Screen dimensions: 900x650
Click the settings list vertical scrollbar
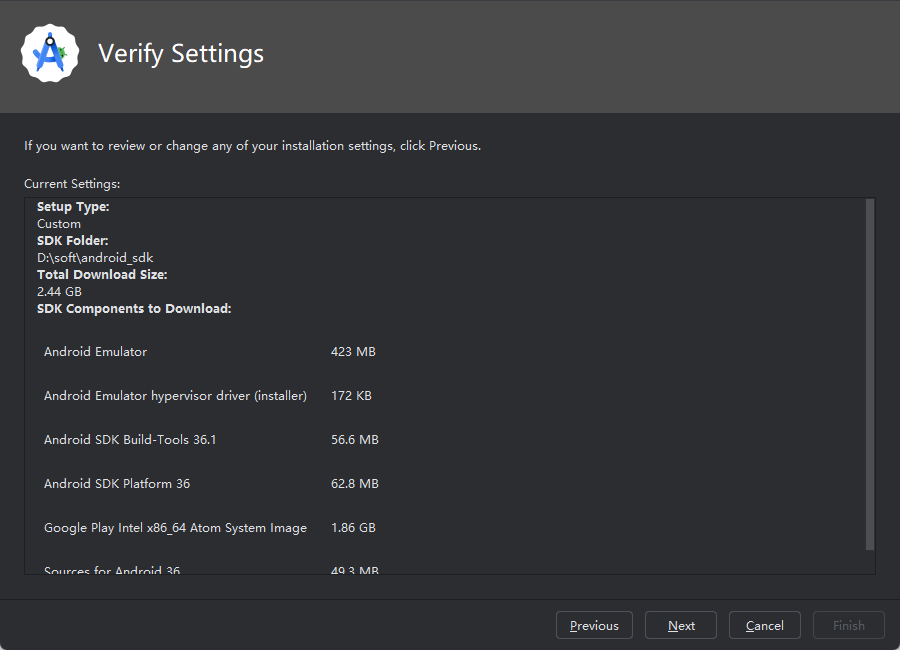coord(870,374)
